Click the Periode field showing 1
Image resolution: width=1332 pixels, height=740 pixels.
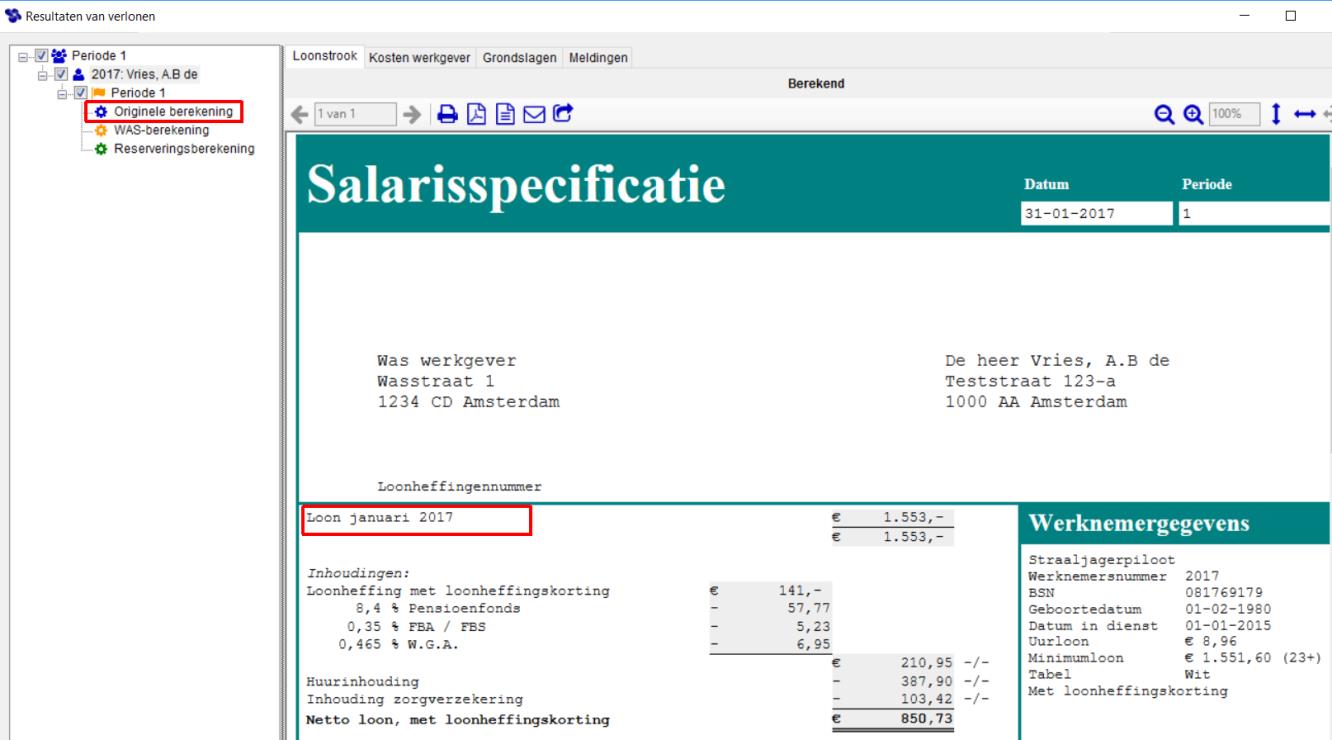pos(1255,214)
